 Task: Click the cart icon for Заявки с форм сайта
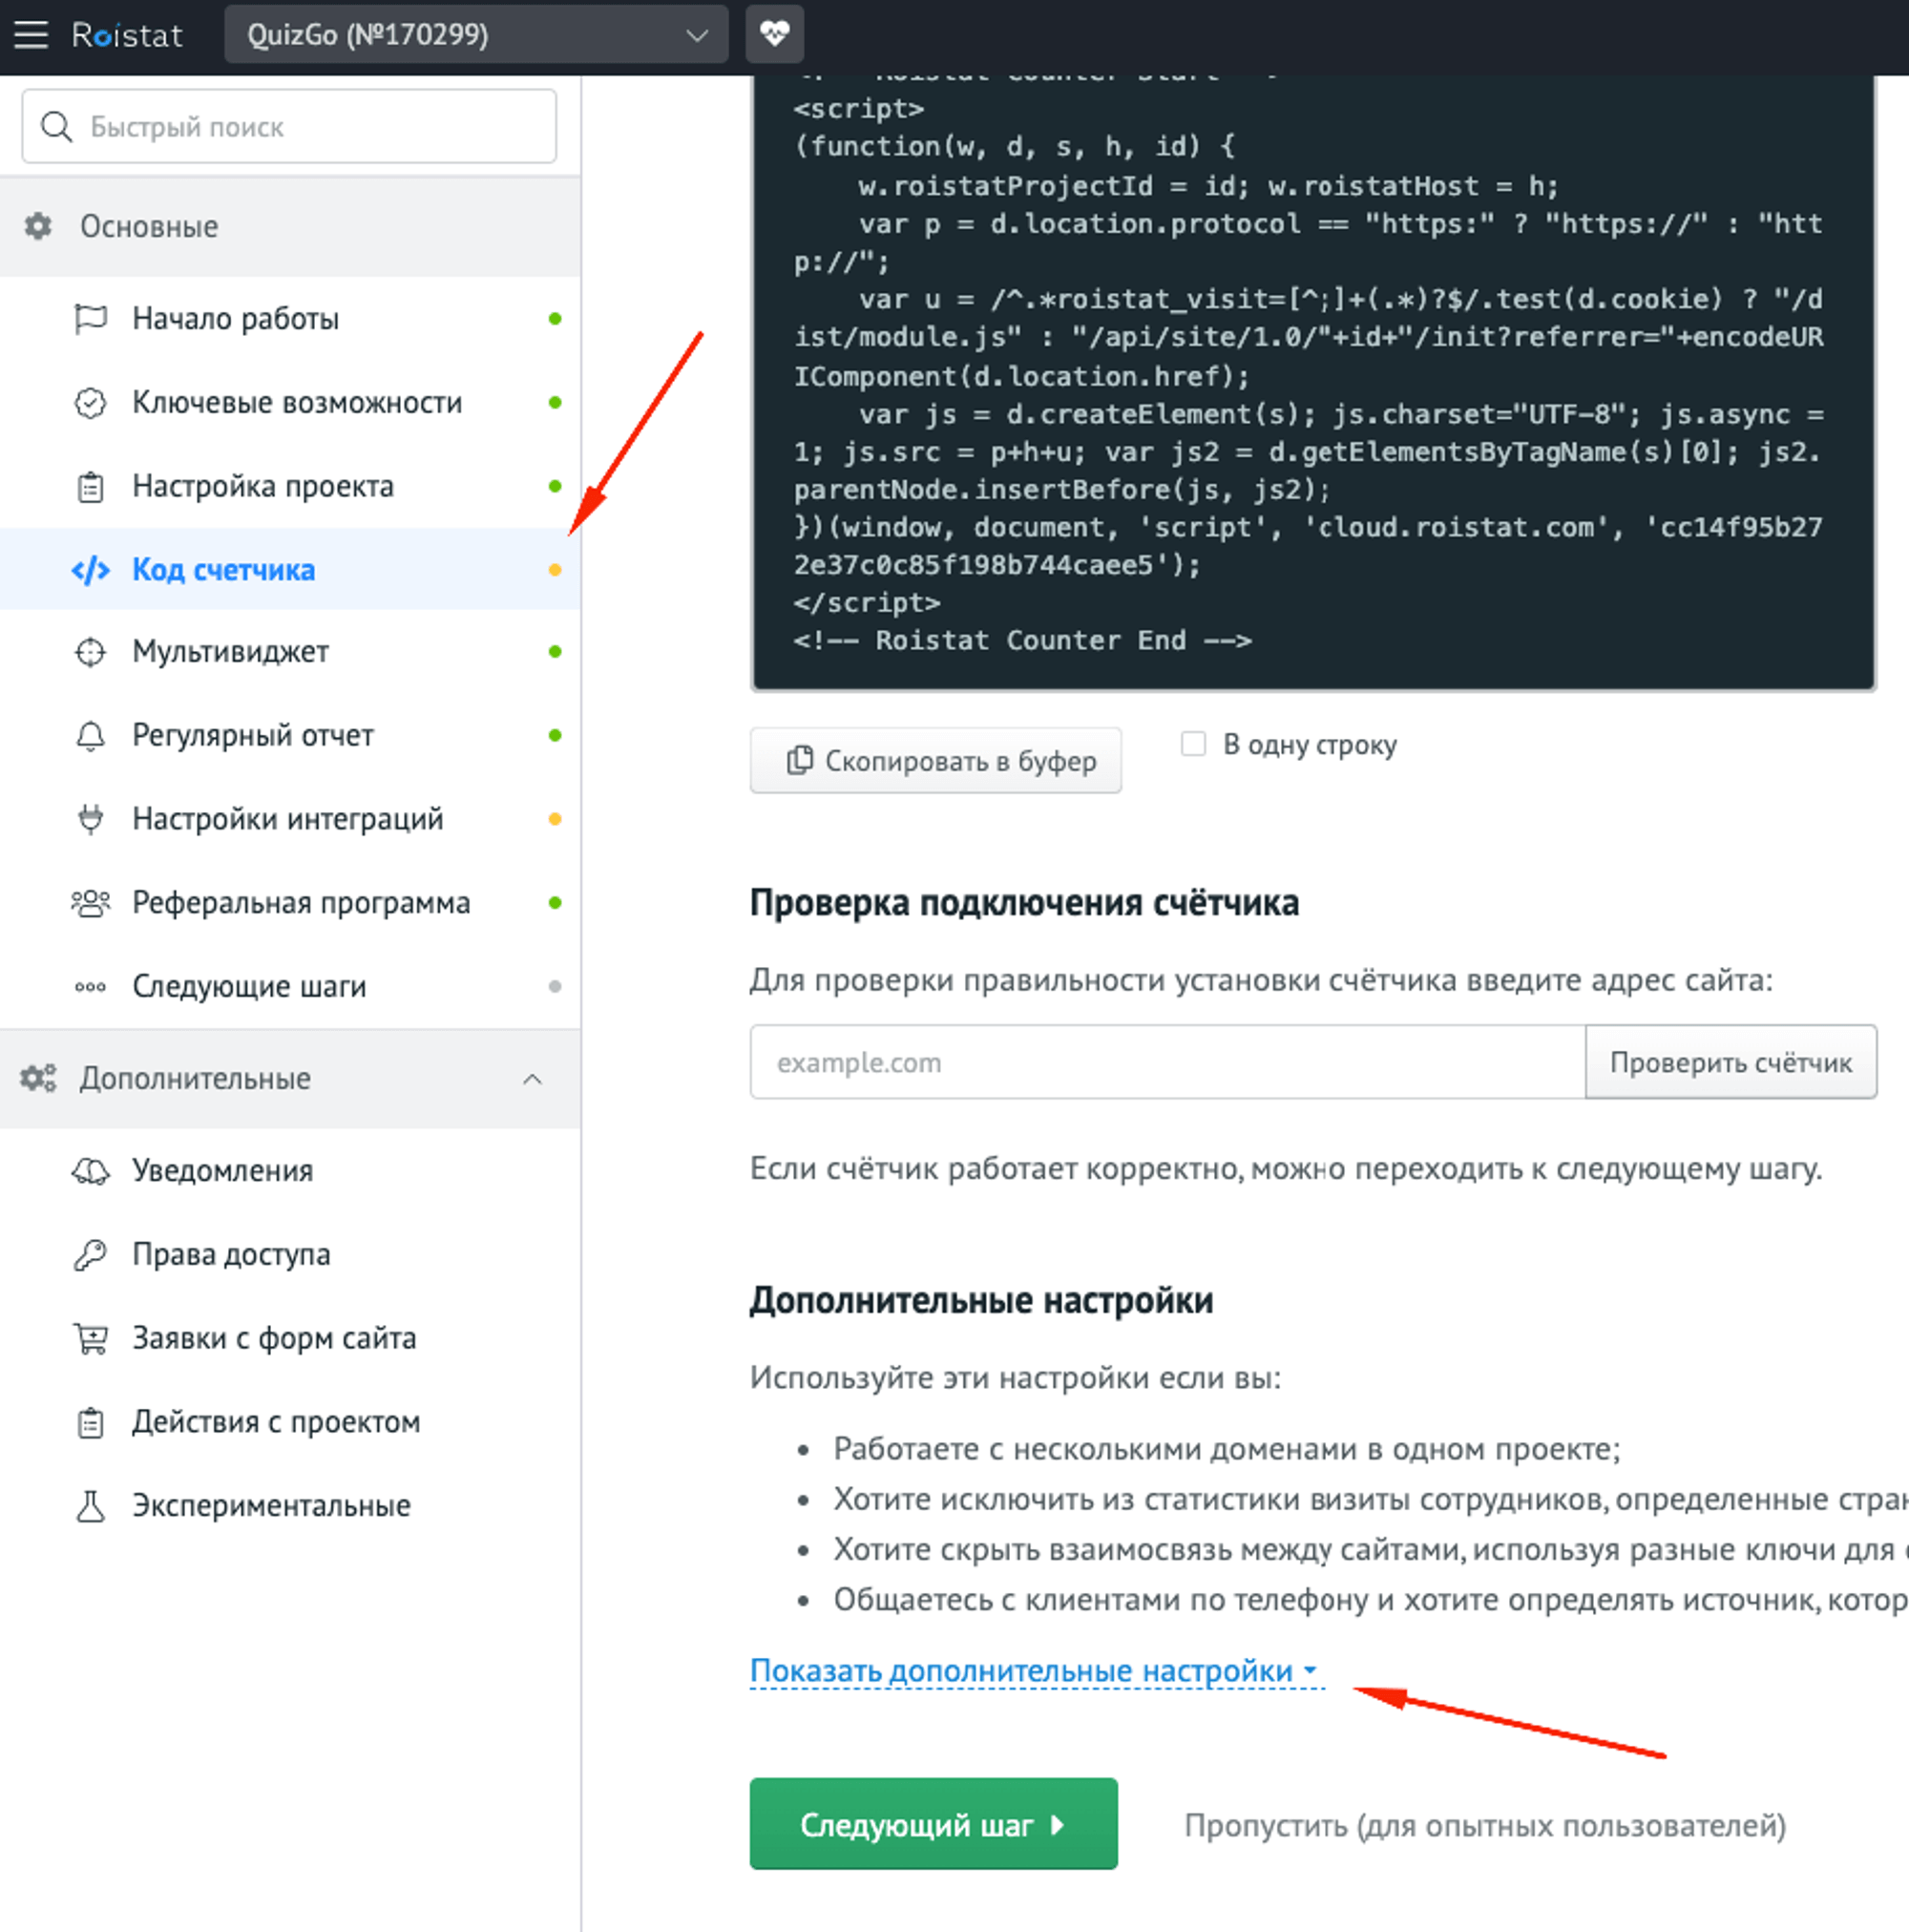(x=90, y=1338)
